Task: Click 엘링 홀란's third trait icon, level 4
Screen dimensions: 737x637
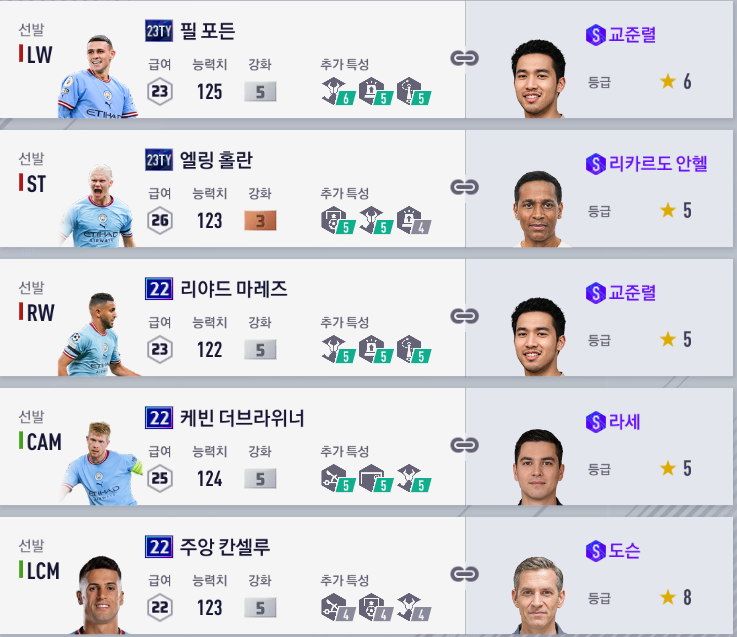Action: click(x=414, y=220)
